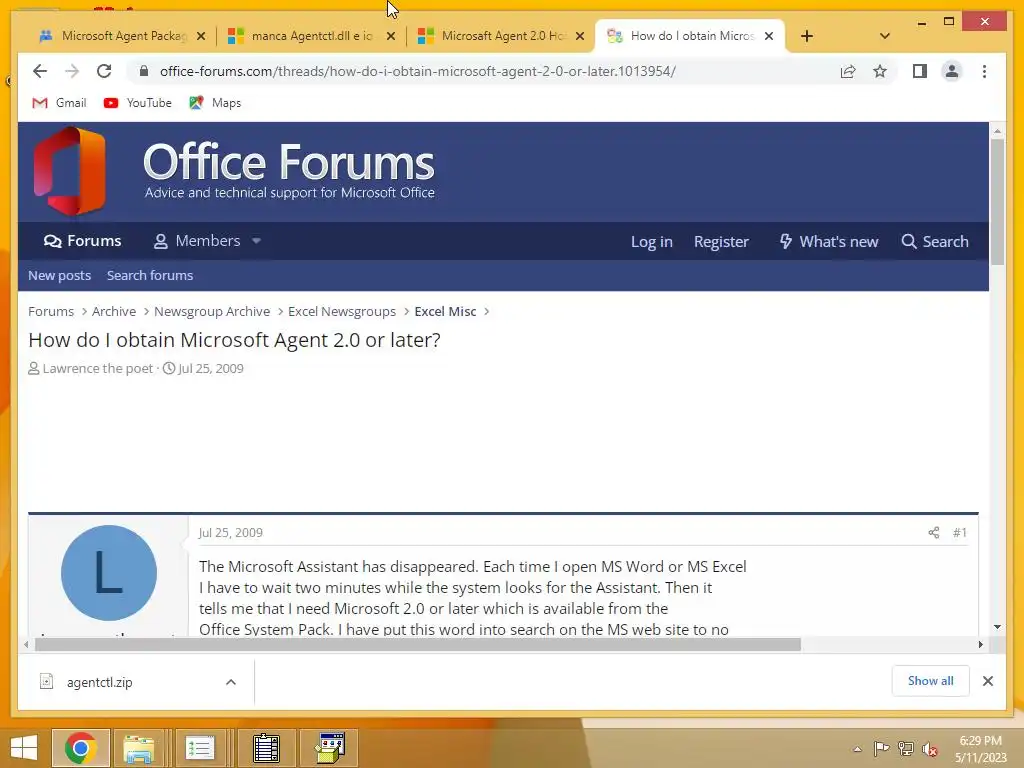The width and height of the screenshot is (1024, 768).
Task: Click the #1 post permalink
Action: 959,532
